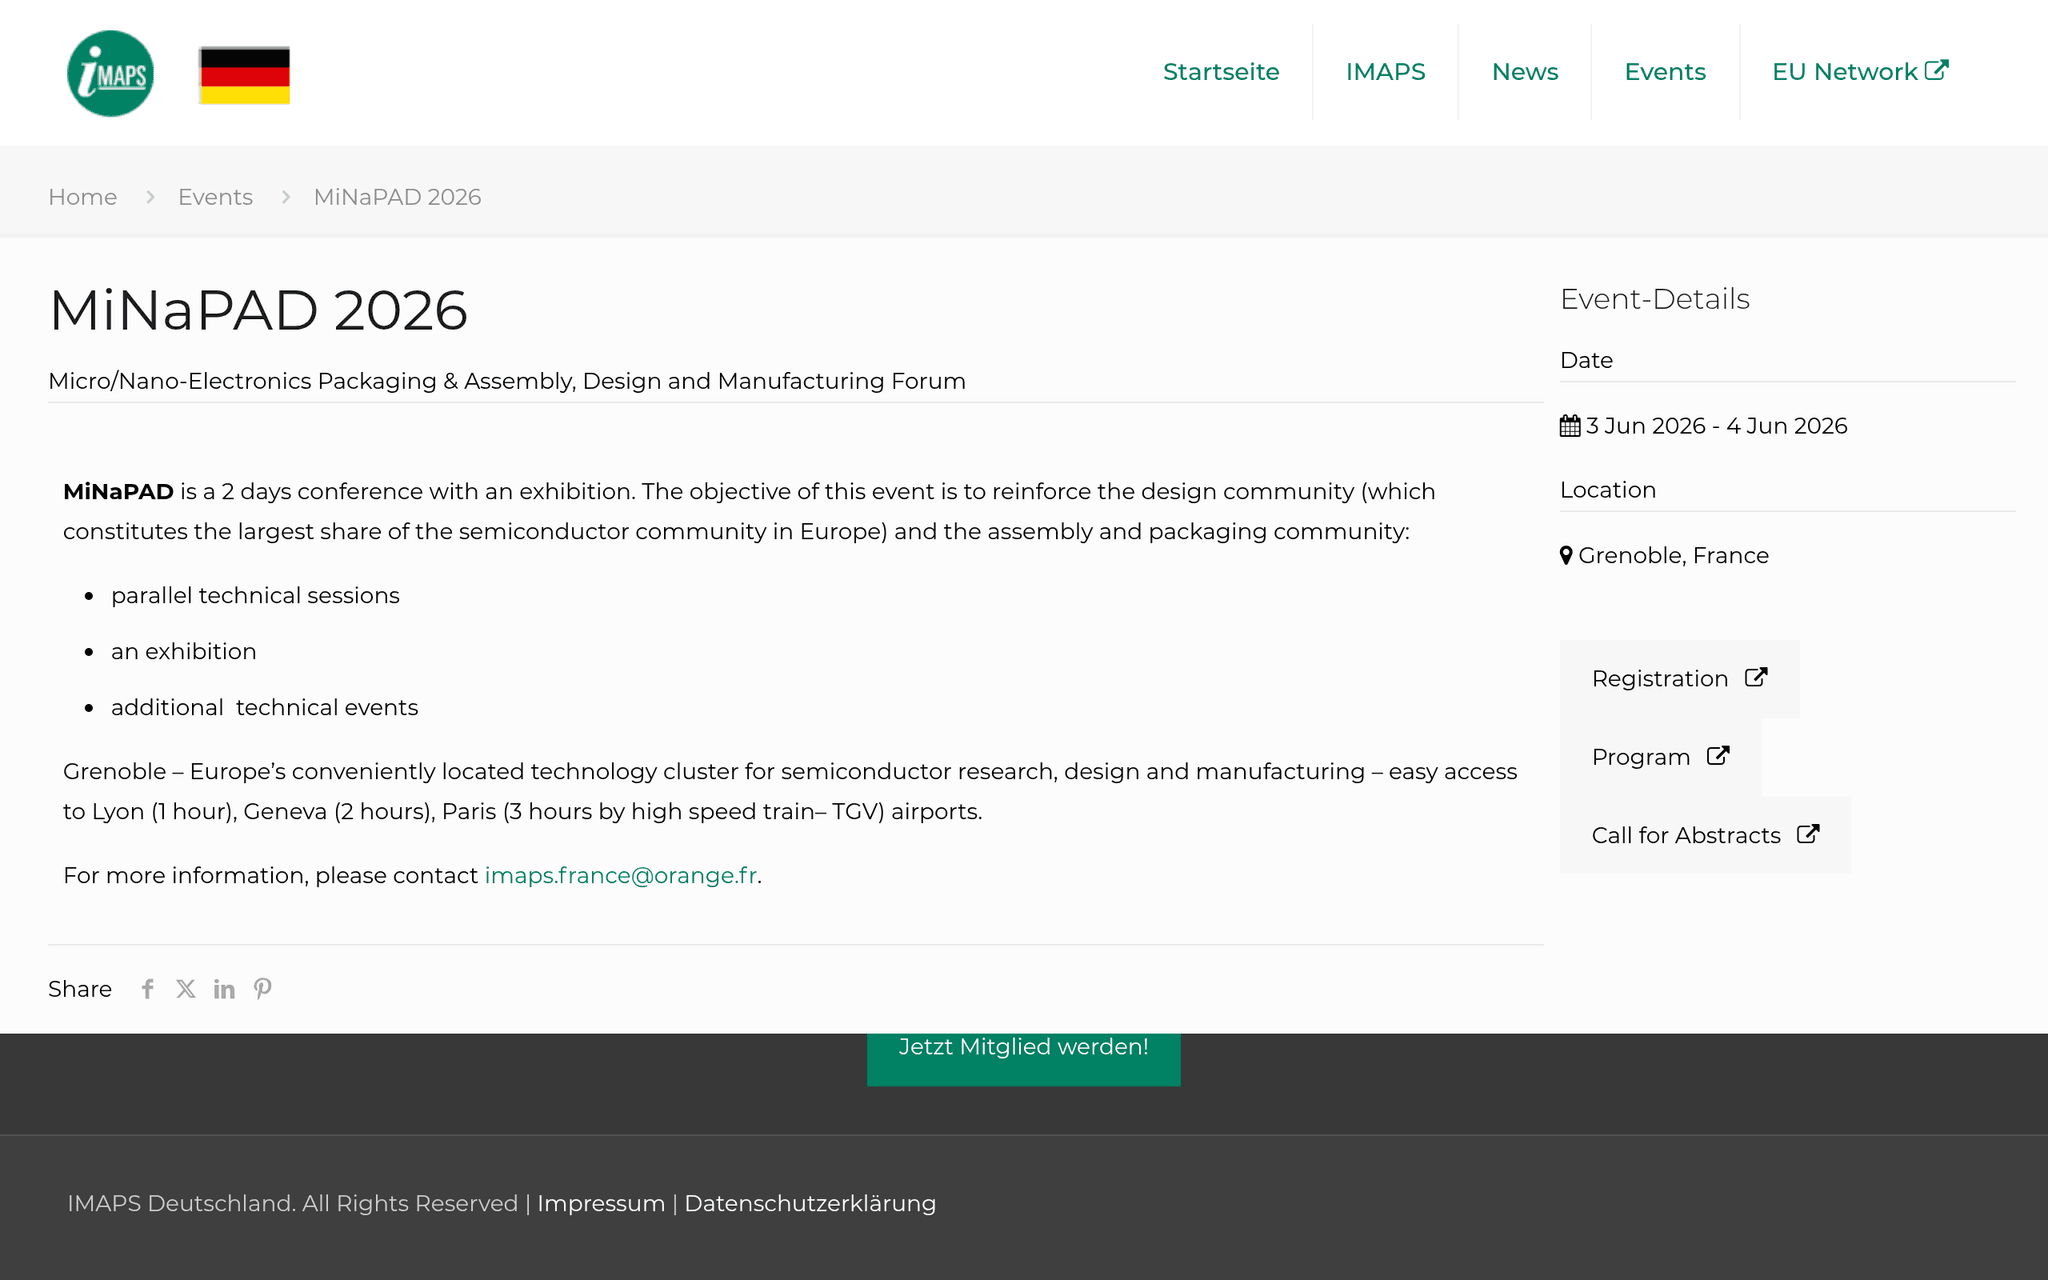Image resolution: width=2048 pixels, height=1280 pixels.
Task: Open the Events navigation menu item
Action: tap(1665, 72)
